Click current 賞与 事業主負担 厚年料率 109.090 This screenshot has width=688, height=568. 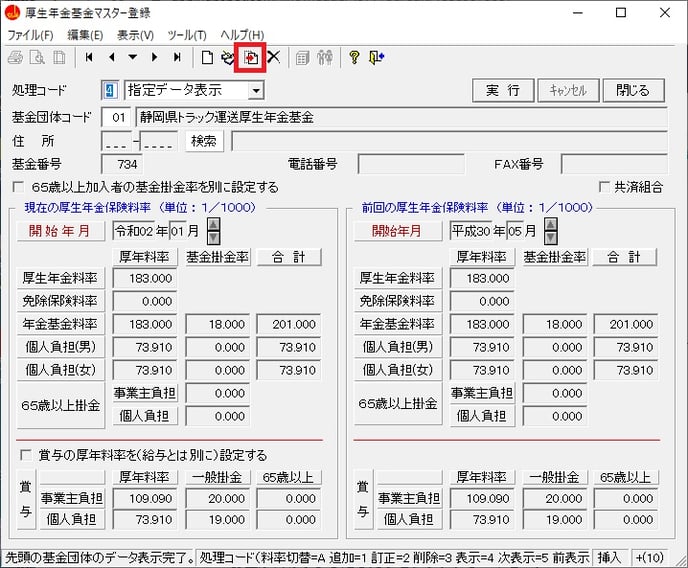[x=145, y=499]
